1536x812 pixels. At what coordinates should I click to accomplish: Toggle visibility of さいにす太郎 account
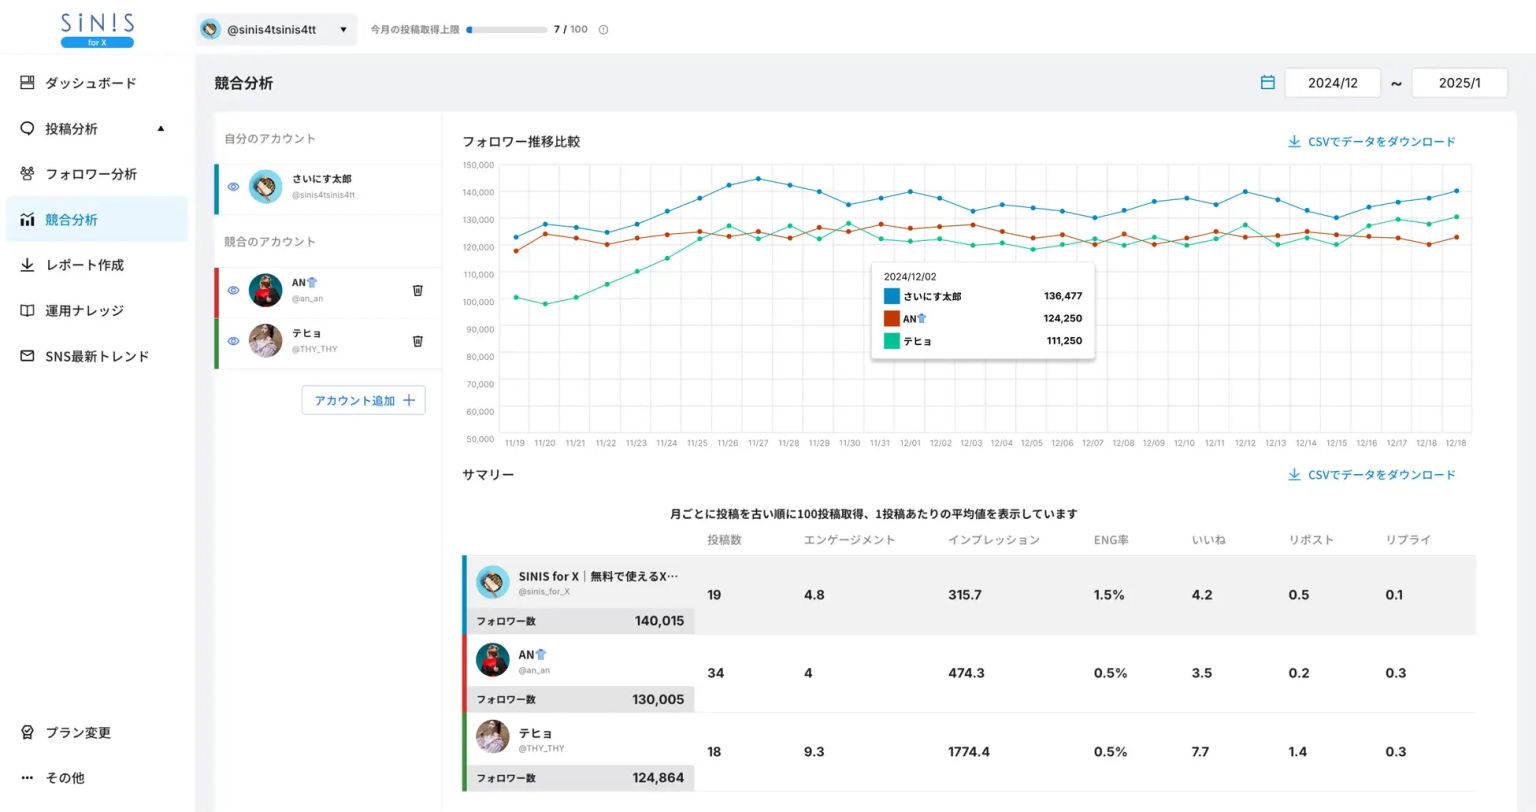(233, 187)
